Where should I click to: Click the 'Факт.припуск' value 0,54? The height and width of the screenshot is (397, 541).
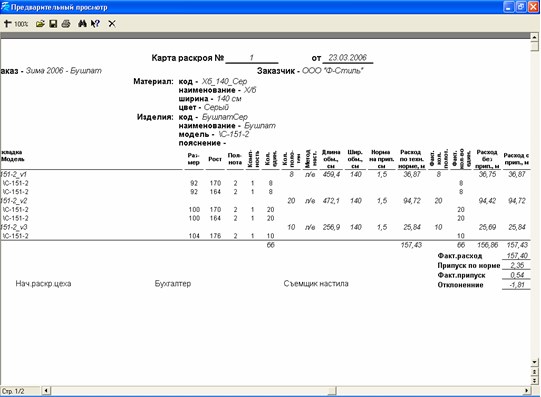click(x=517, y=275)
